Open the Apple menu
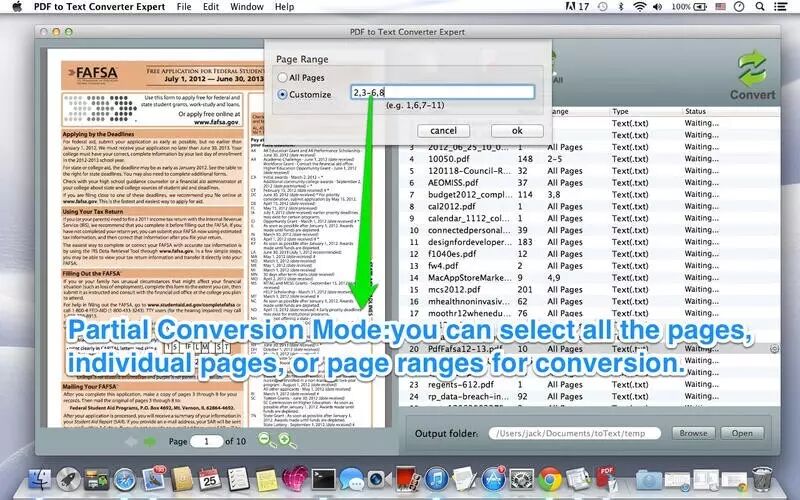Screen dimensions: 800x500 coord(17,7)
